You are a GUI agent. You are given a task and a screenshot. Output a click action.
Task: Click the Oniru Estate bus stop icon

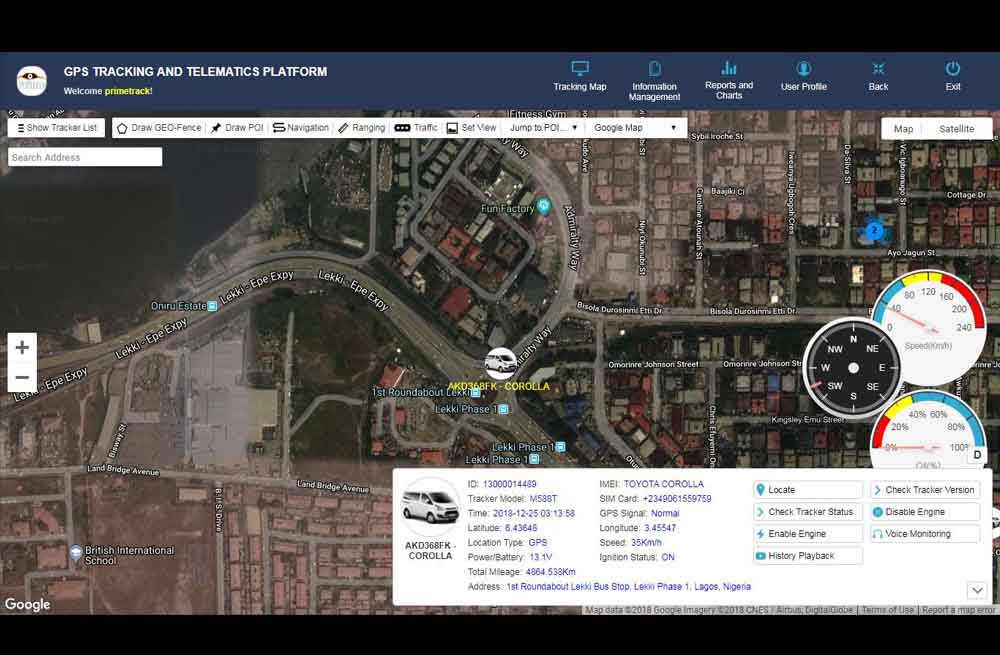212,306
